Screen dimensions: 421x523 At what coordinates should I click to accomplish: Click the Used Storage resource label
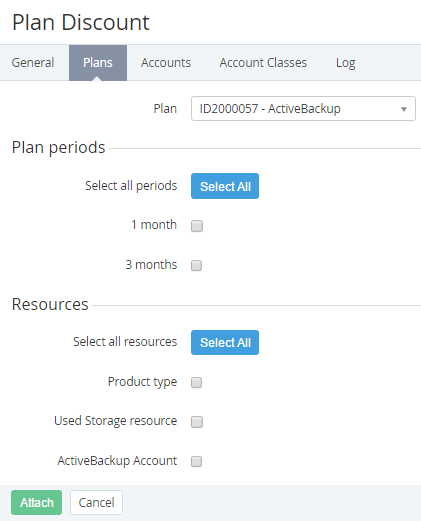point(115,421)
